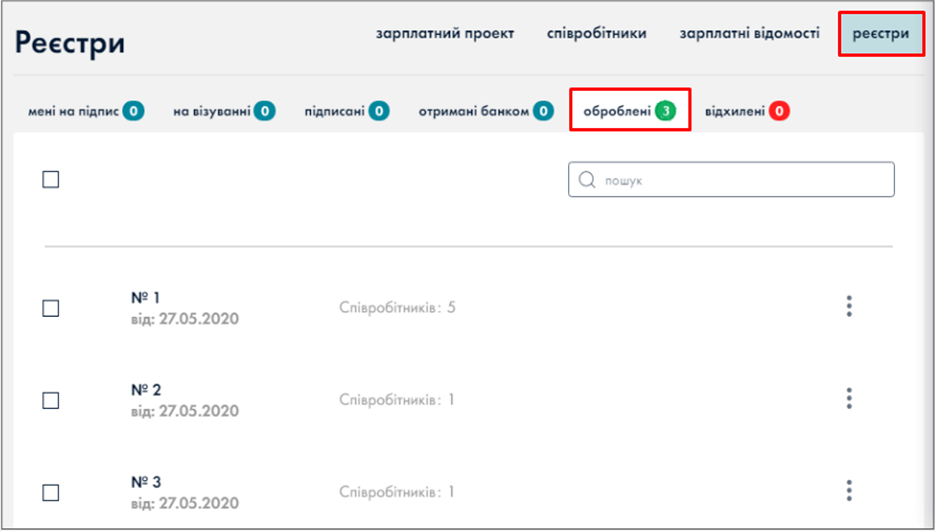Open the зарплатний проект menu item

(445, 34)
